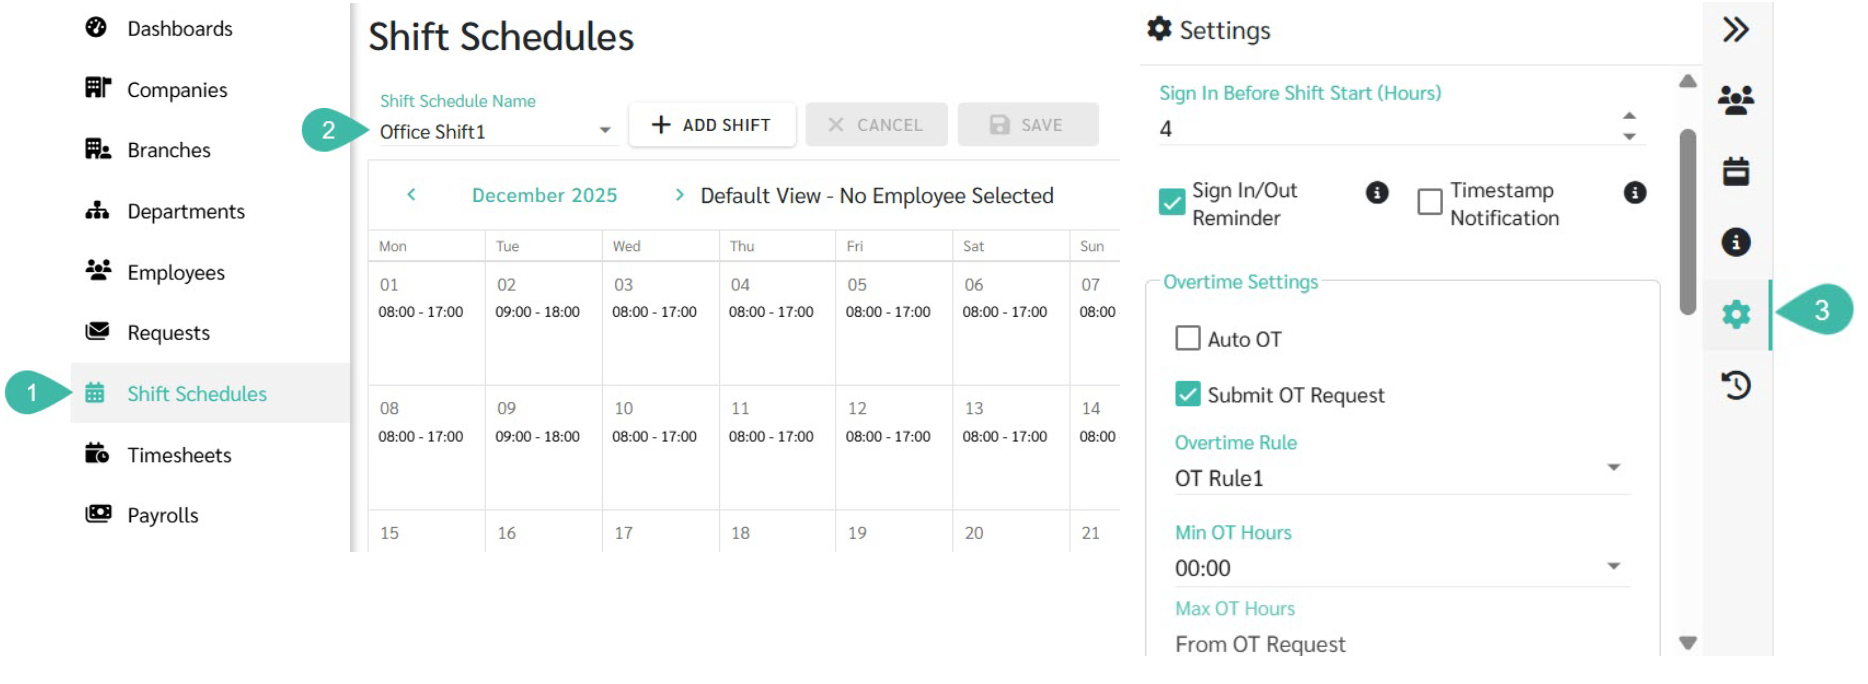Expand the Overtime Rule dropdown
This screenshot has width=1868, height=684.
[1613, 468]
